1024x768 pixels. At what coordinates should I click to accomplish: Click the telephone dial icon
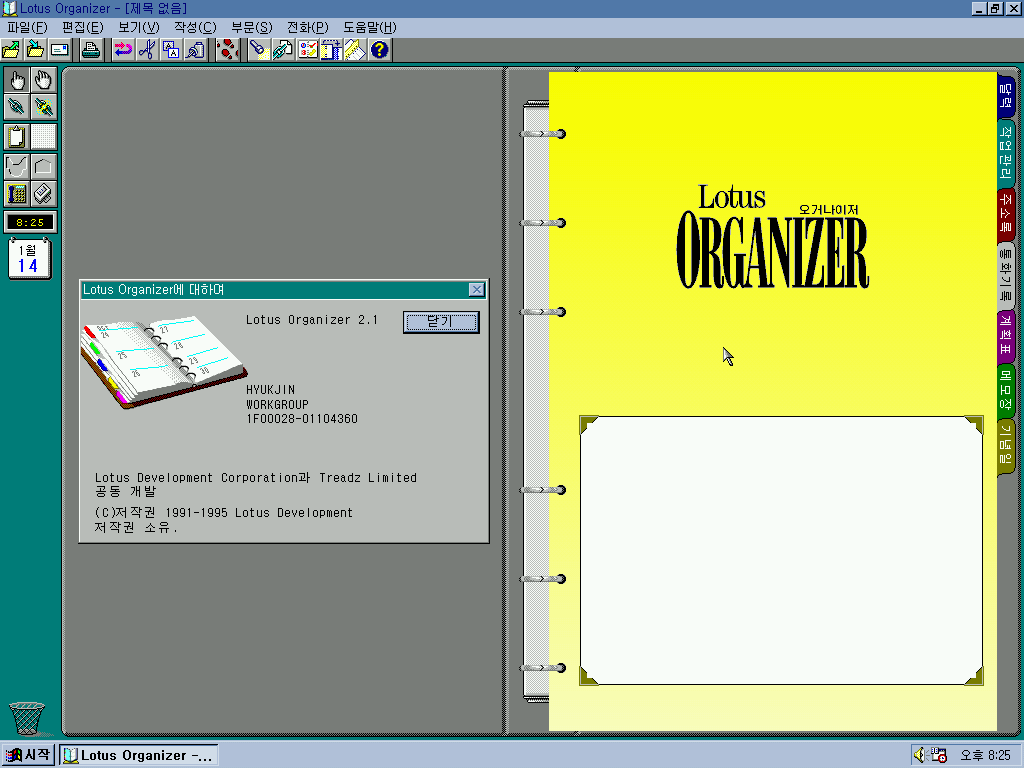[17, 194]
